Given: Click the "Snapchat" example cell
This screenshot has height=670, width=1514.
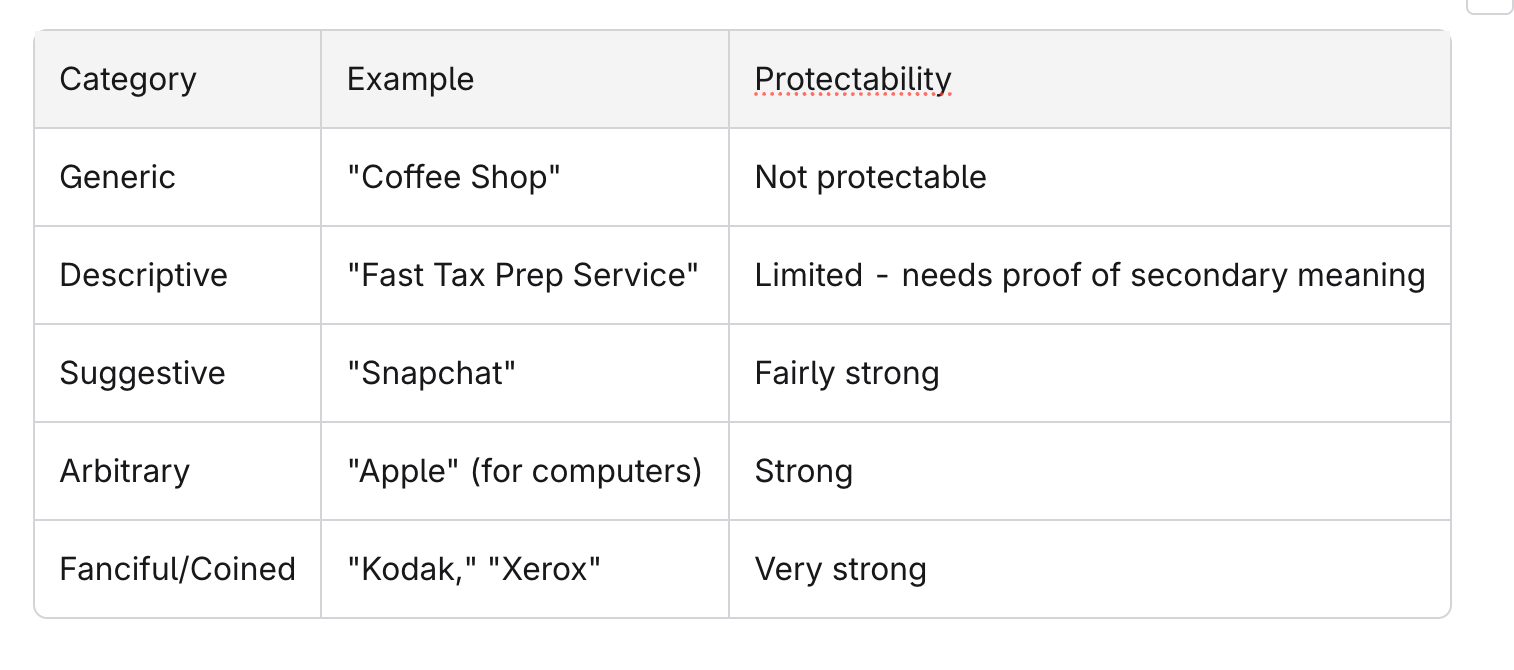Looking at the screenshot, I should click(x=525, y=373).
